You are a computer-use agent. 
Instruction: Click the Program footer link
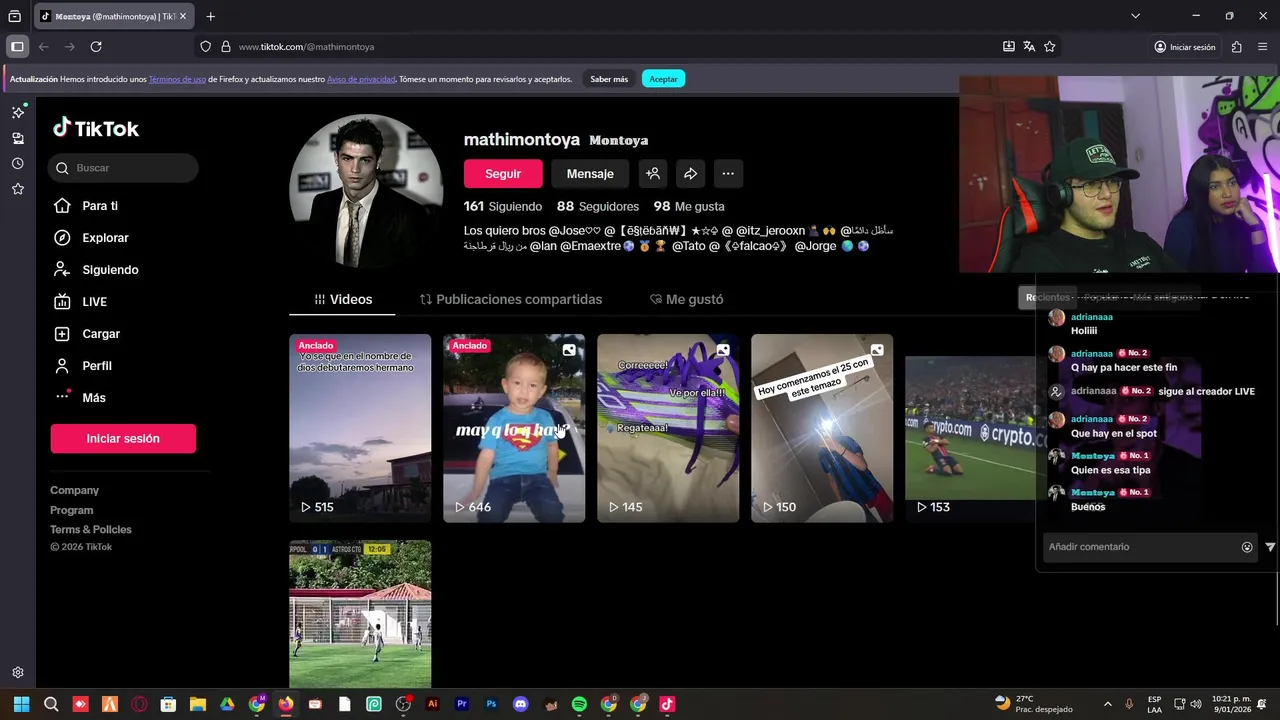[71, 510]
